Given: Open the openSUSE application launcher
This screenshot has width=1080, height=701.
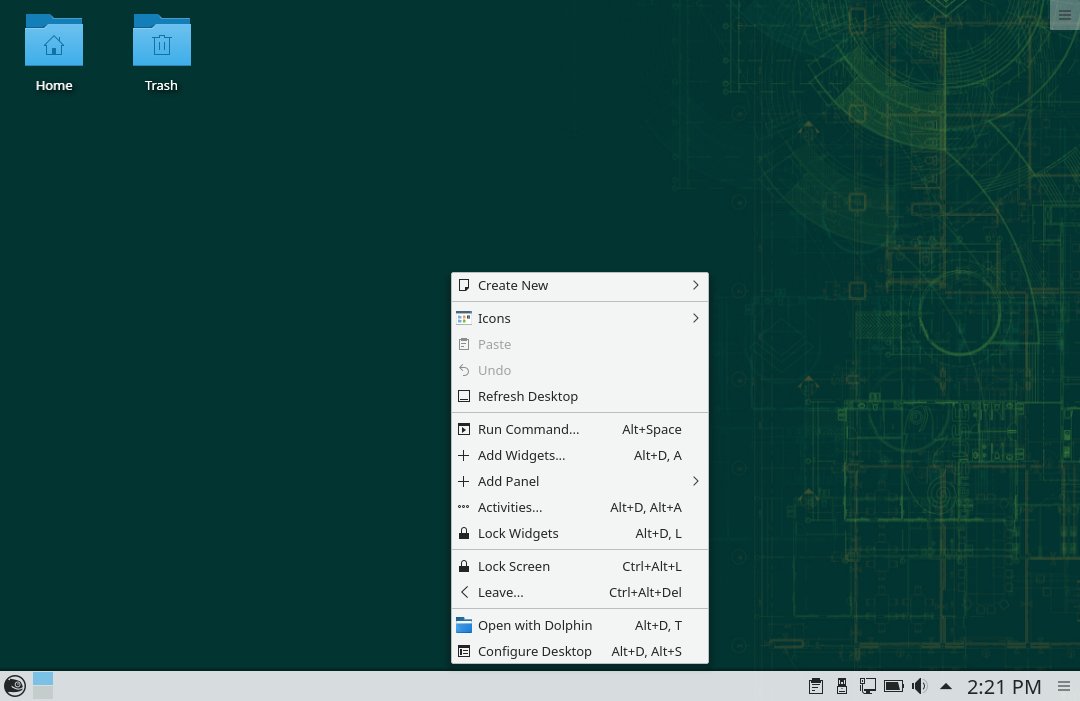Looking at the screenshot, I should coord(15,686).
